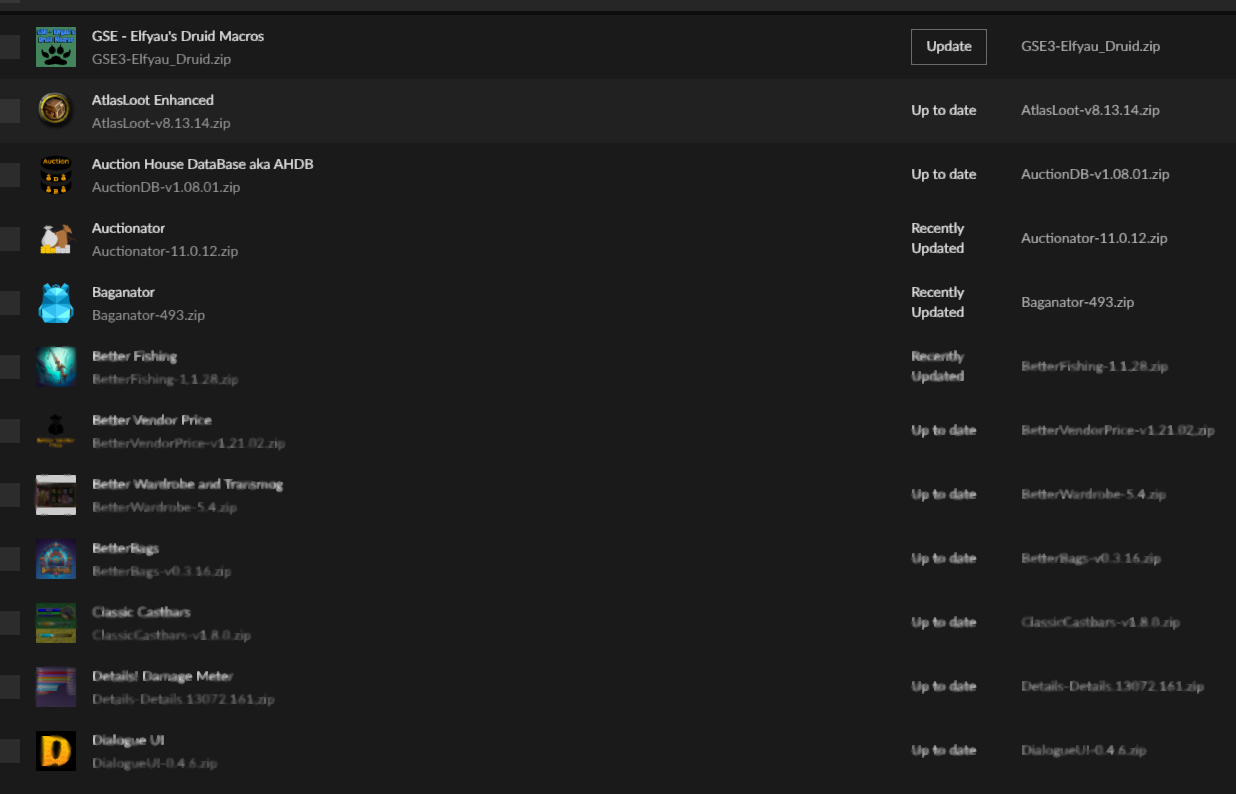Open the Classic Castbars title
Viewport: 1236px width, 794px height.
click(141, 612)
